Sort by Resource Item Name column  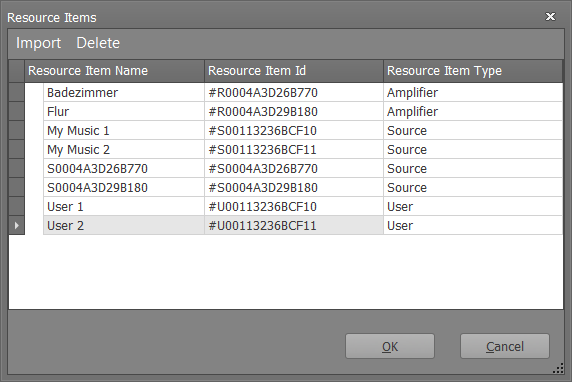click(114, 71)
